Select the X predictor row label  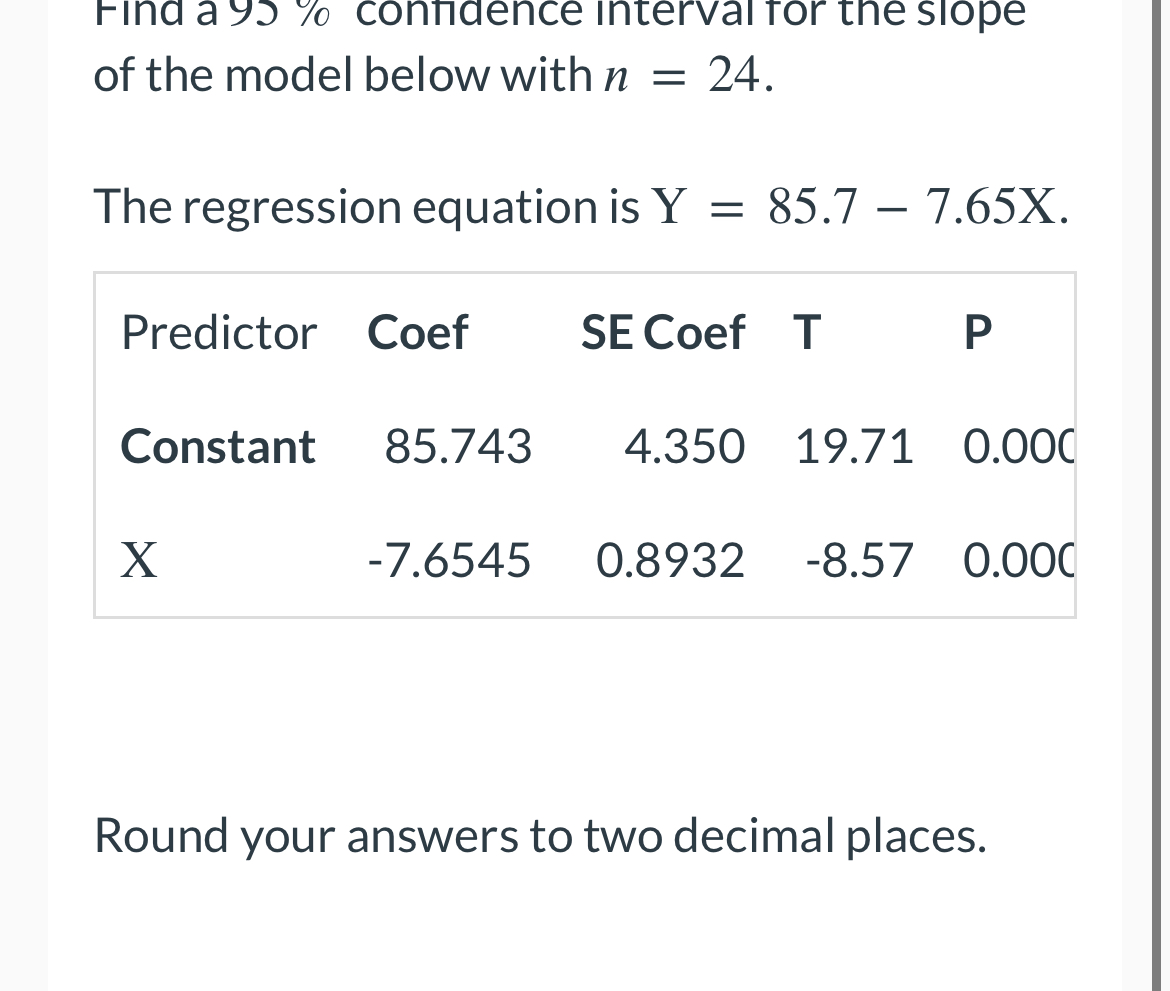[x=139, y=560]
